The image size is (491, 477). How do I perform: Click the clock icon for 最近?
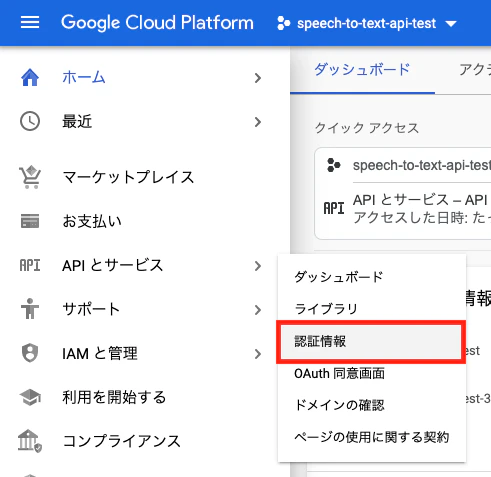[x=30, y=121]
